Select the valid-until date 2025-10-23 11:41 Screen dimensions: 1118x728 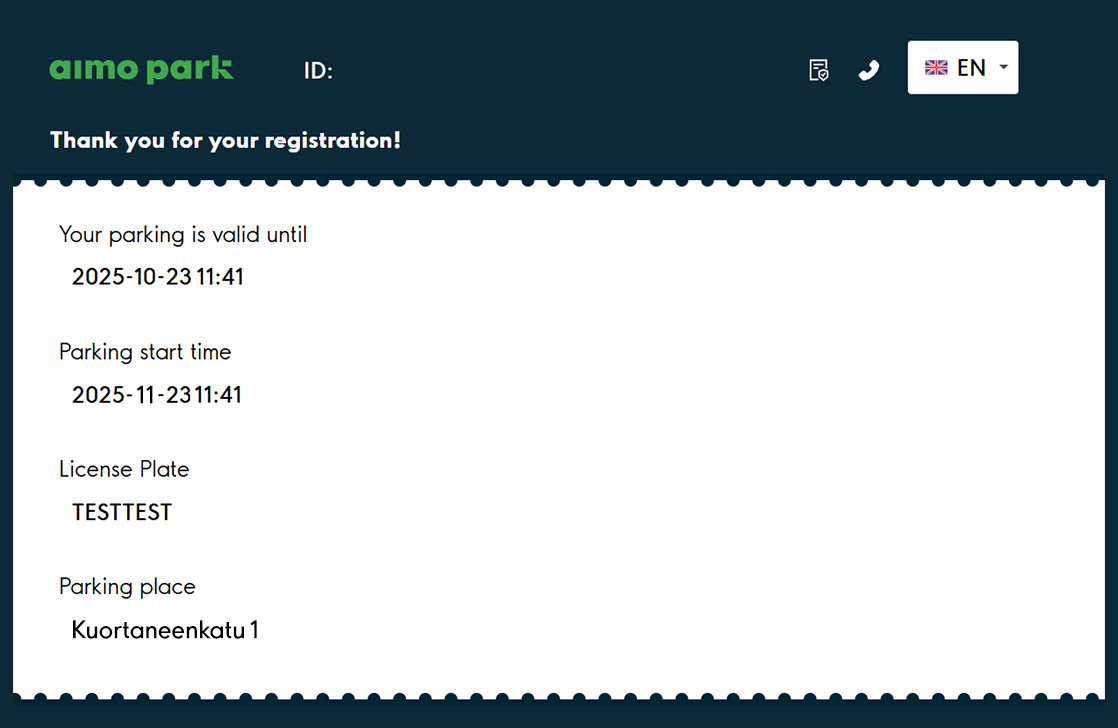(x=158, y=277)
